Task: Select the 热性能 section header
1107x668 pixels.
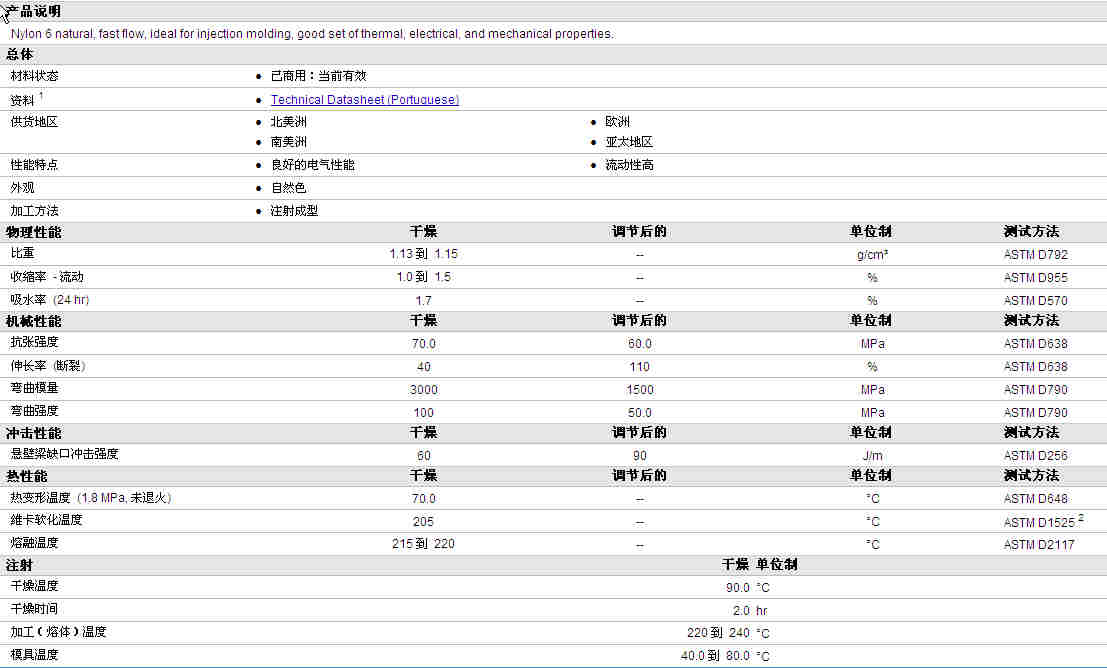Action: (x=26, y=476)
